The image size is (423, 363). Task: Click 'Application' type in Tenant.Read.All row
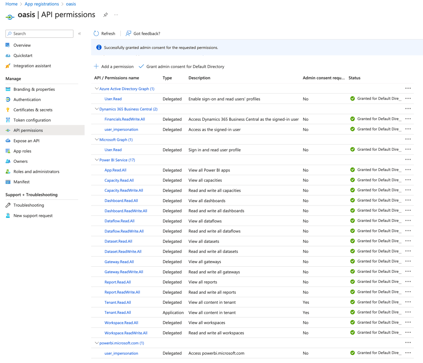[x=173, y=312]
